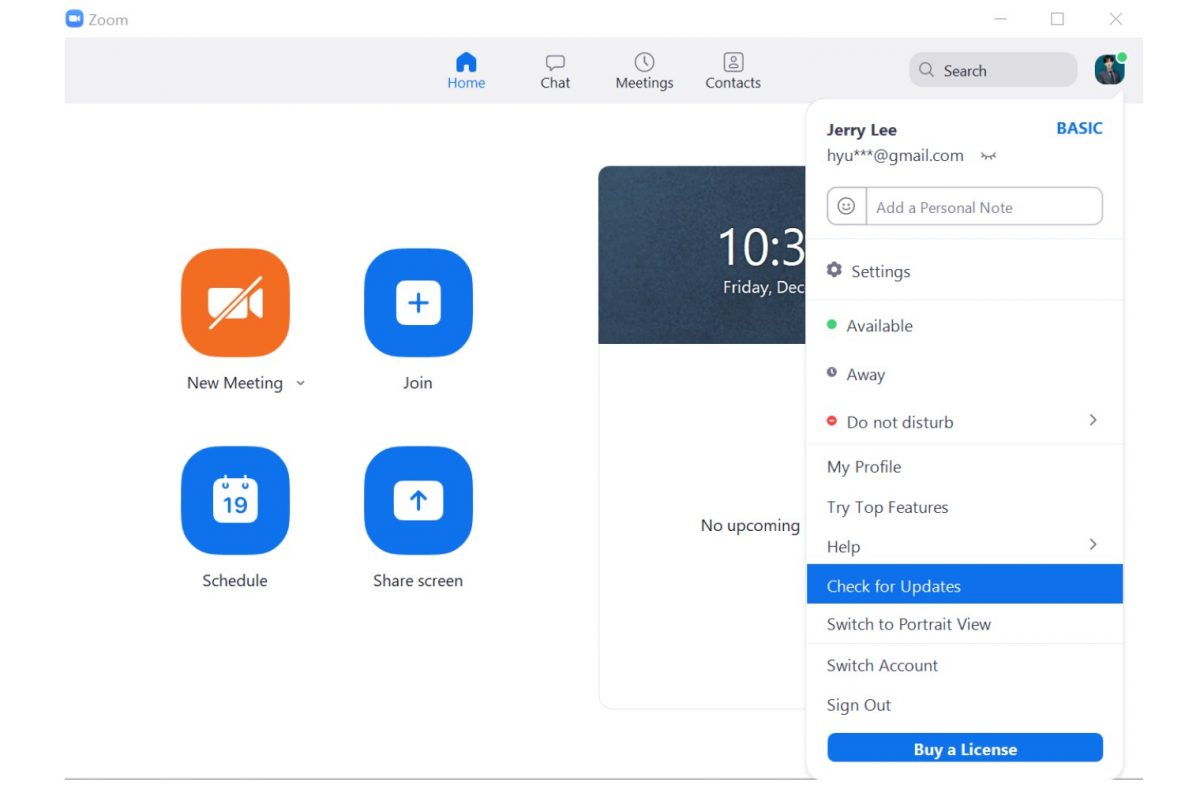This screenshot has width=1200, height=789.
Task: Click the orange New Meeting icon
Action: (x=235, y=303)
